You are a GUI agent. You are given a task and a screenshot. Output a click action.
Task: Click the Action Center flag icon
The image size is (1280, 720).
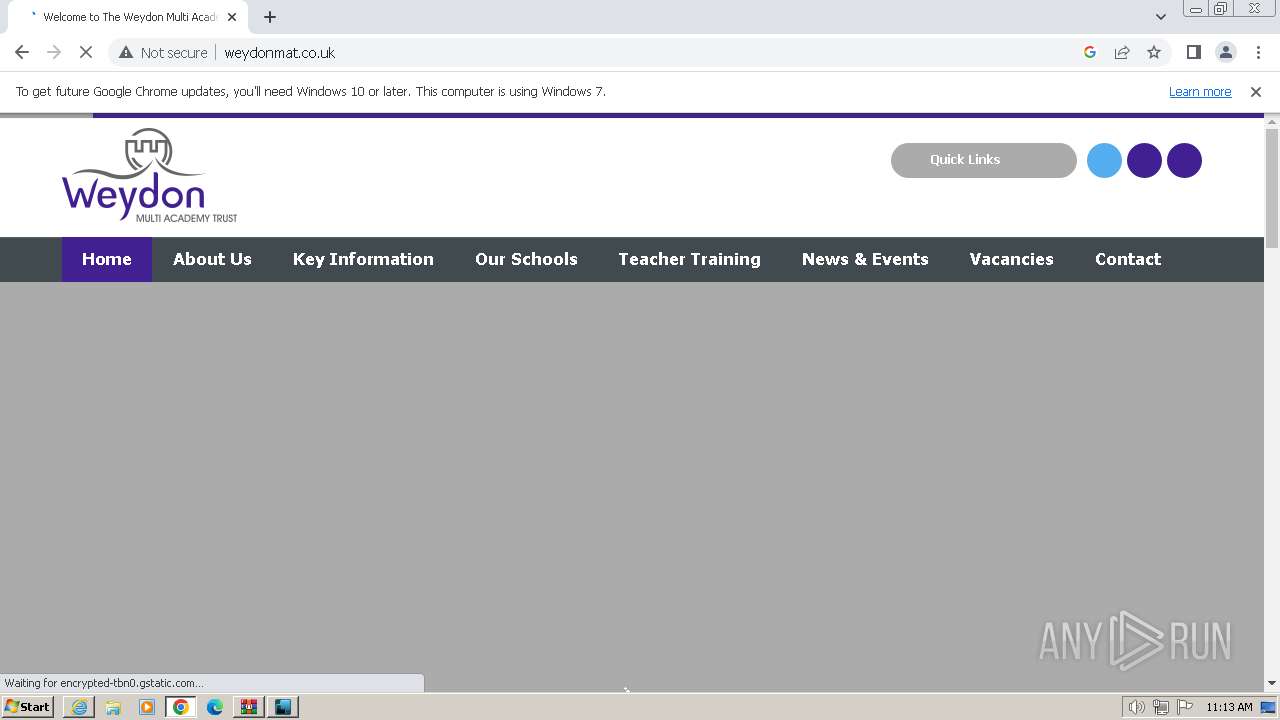coord(1185,707)
